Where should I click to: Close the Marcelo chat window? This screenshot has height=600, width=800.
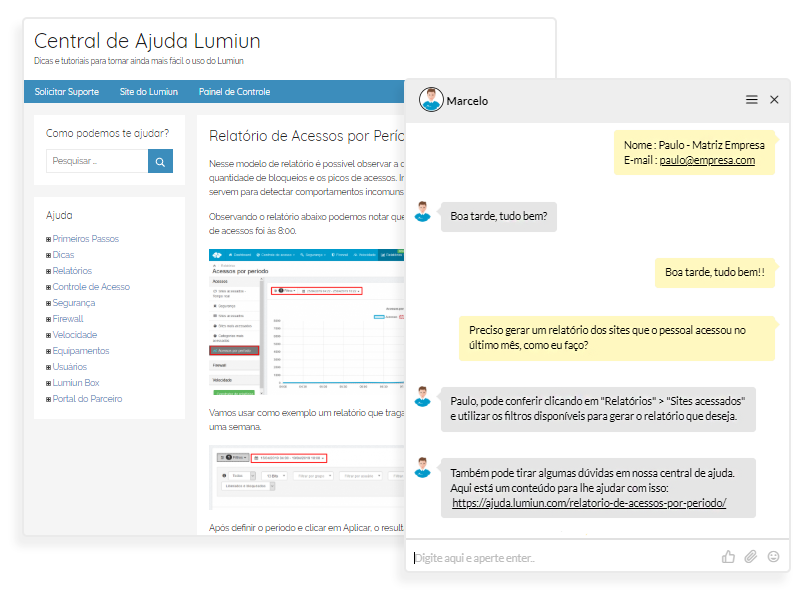tap(774, 99)
